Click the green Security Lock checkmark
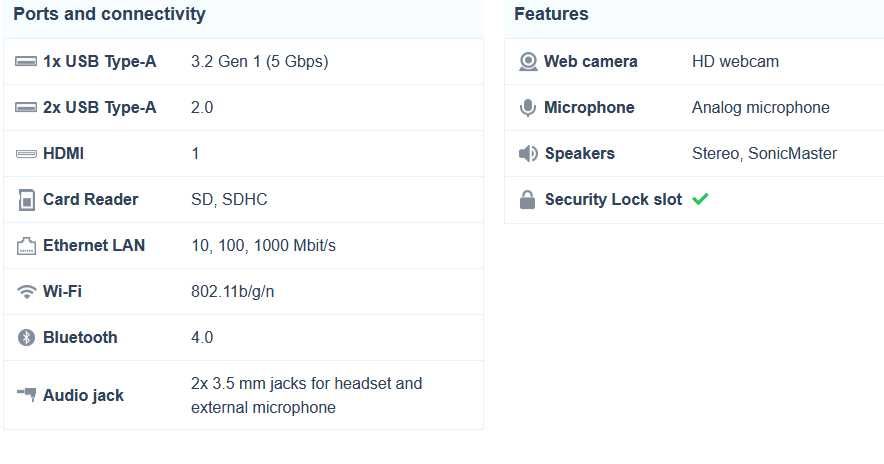 [700, 199]
